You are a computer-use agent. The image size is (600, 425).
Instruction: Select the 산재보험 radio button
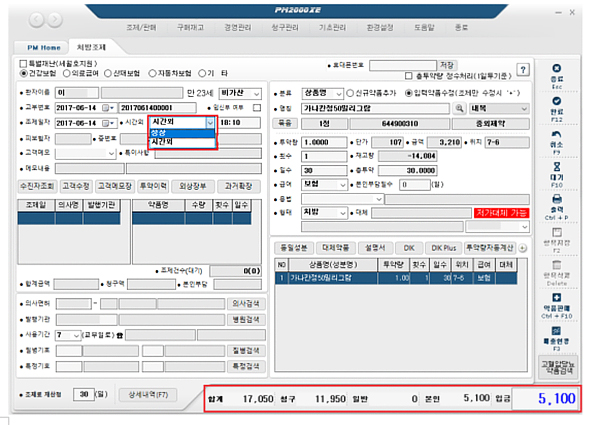click(108, 73)
